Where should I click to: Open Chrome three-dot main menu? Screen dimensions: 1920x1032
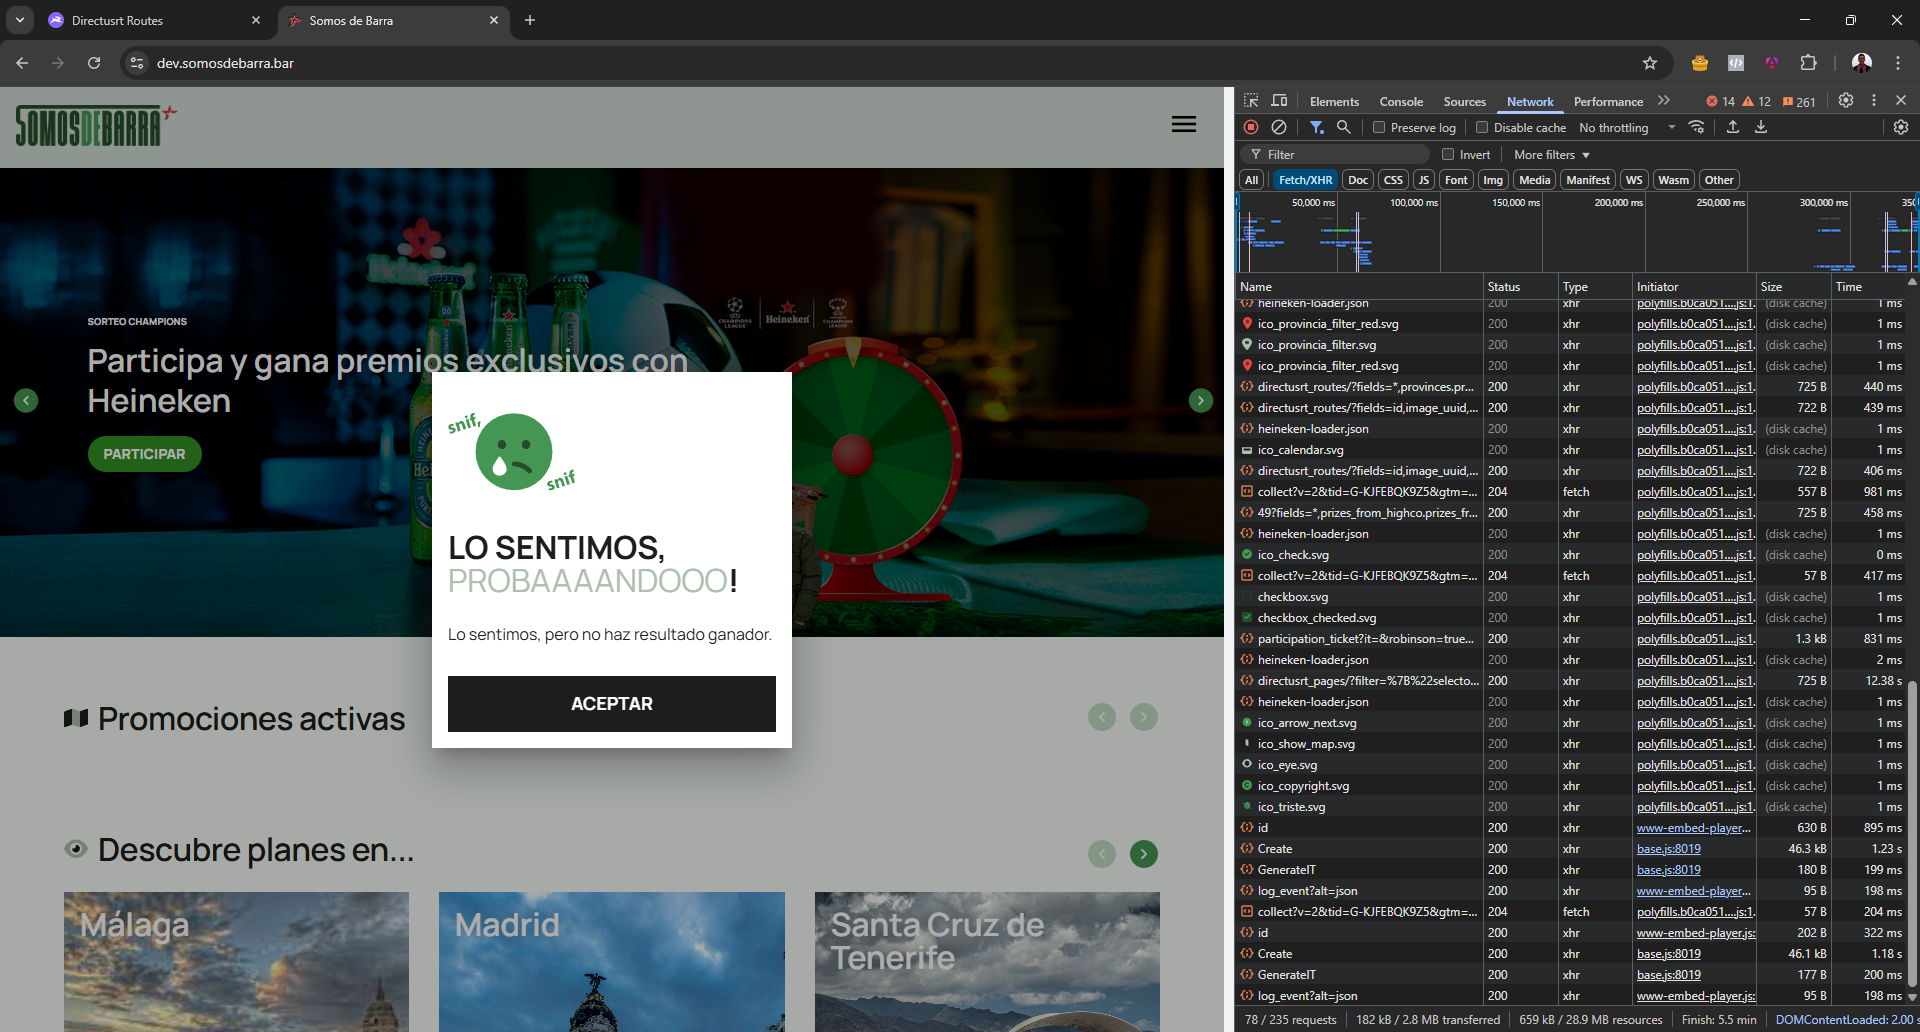click(x=1898, y=63)
